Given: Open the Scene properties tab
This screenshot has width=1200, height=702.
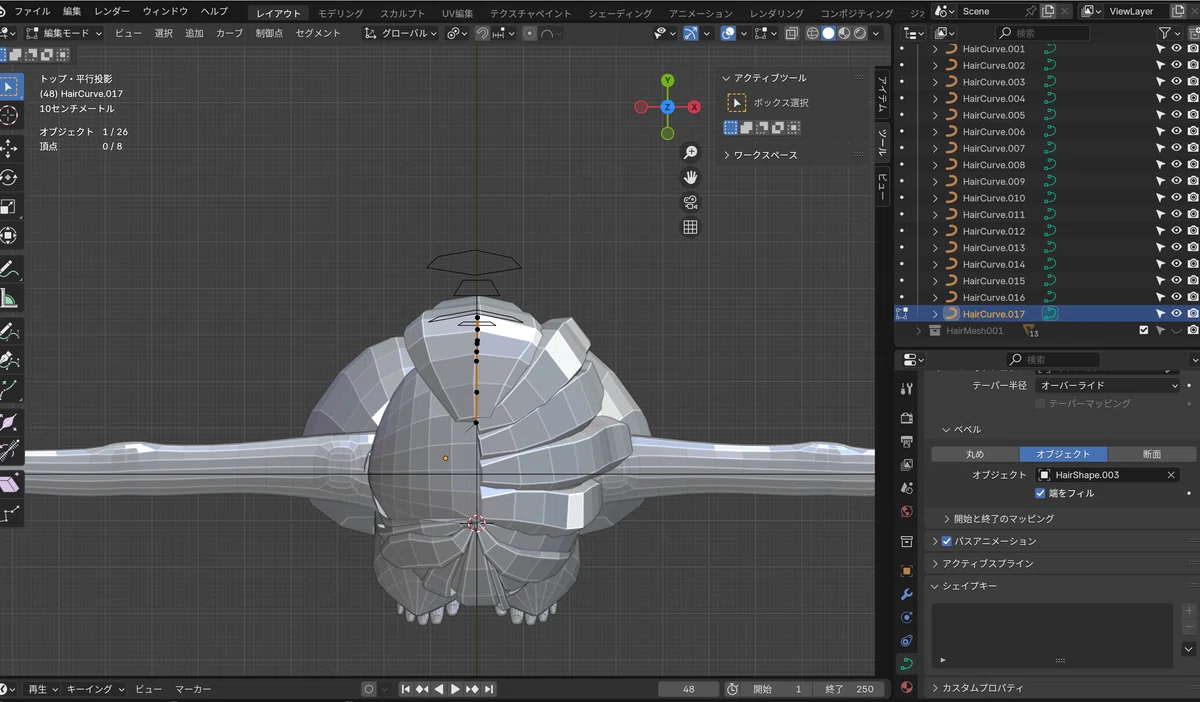Looking at the screenshot, I should pyautogui.click(x=906, y=488).
